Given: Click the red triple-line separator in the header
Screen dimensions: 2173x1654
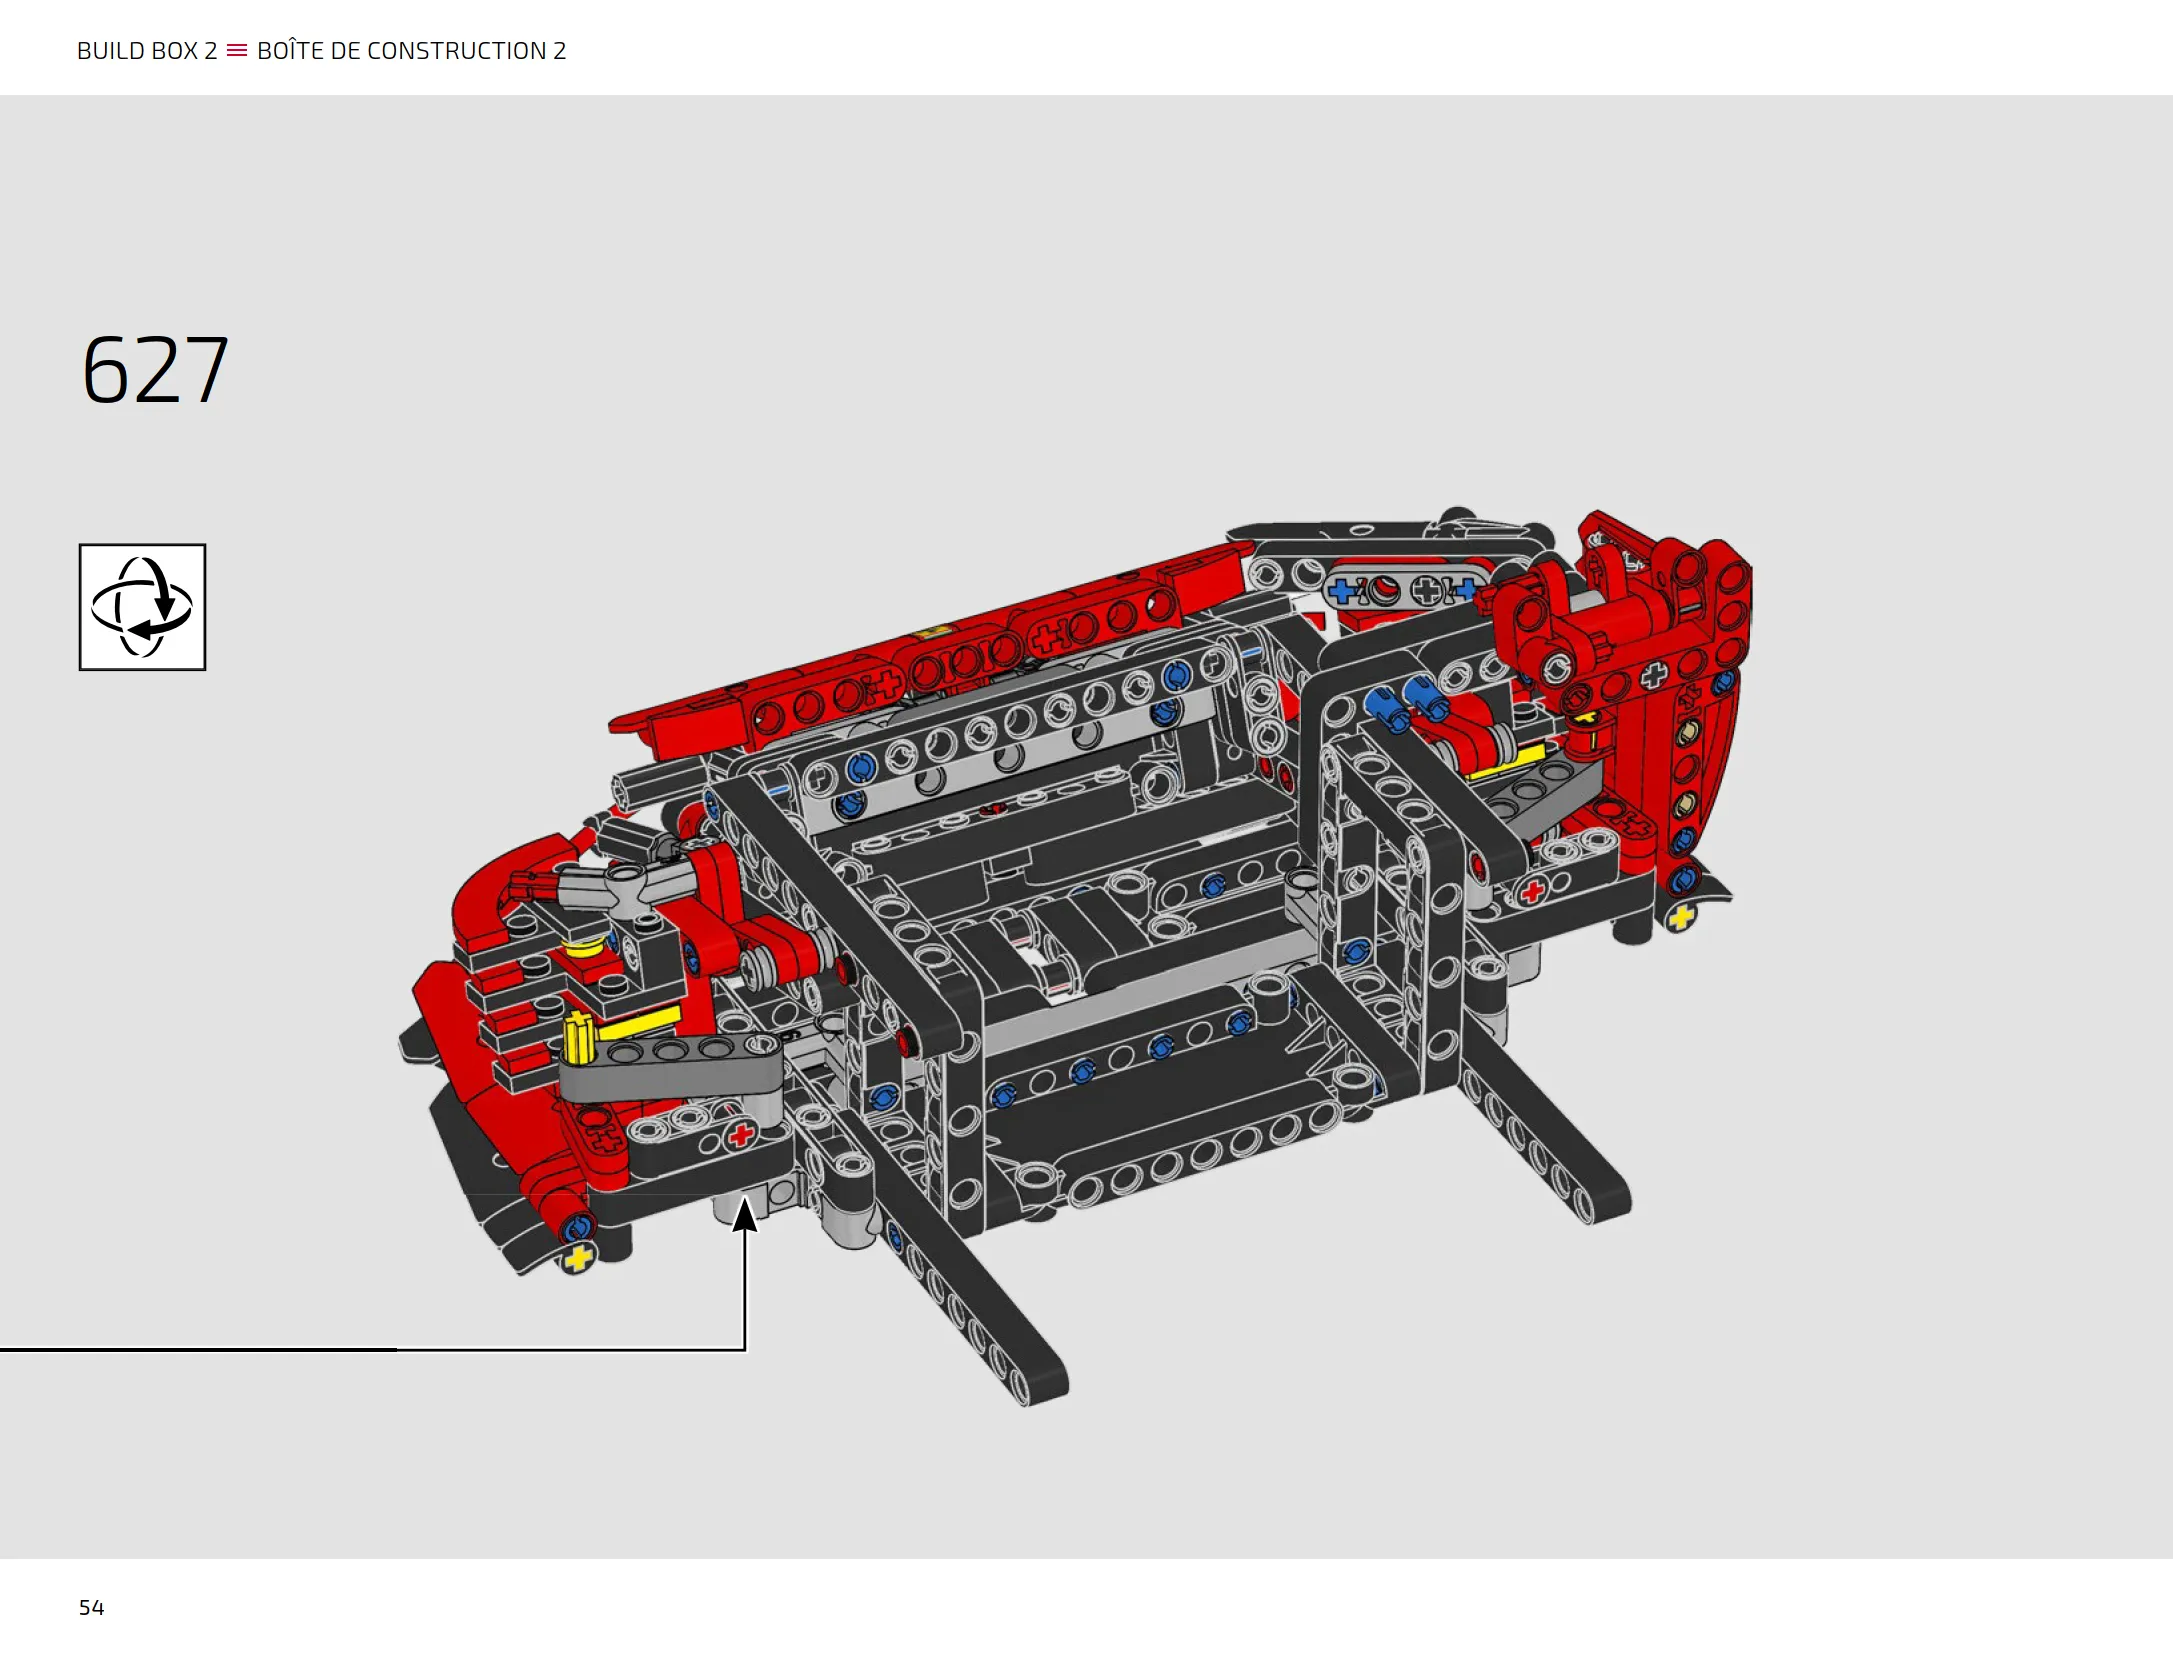Looking at the screenshot, I should [237, 50].
